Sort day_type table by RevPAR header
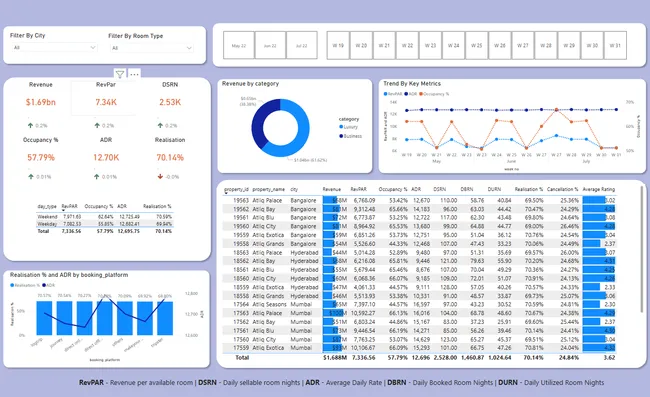This screenshot has width=650, height=397. 70,206
